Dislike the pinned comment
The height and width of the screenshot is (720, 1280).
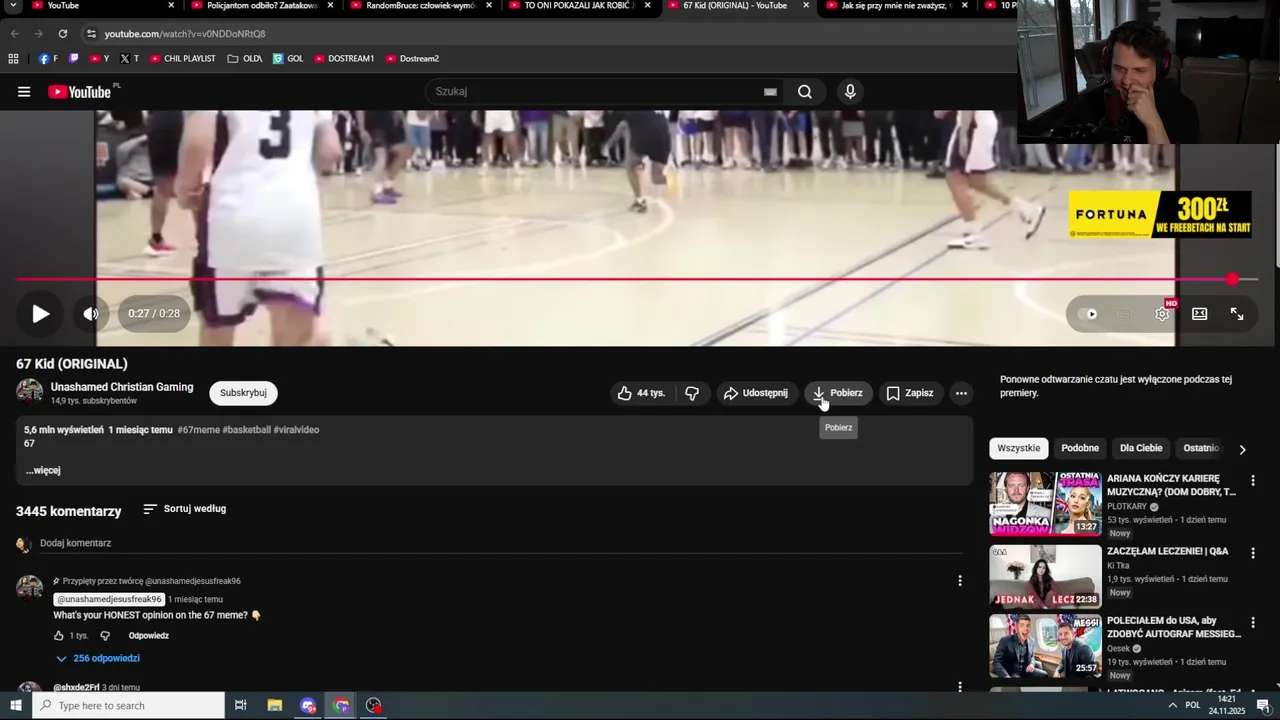tap(105, 636)
